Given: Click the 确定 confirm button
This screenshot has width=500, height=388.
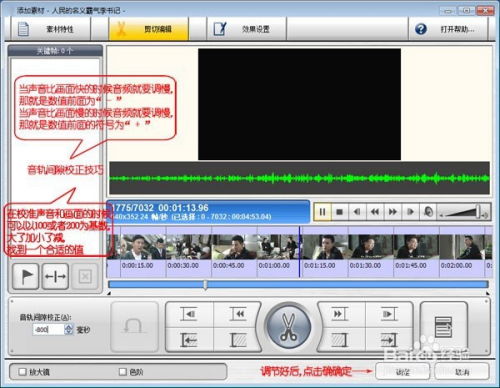Looking at the screenshot, I should click(403, 372).
